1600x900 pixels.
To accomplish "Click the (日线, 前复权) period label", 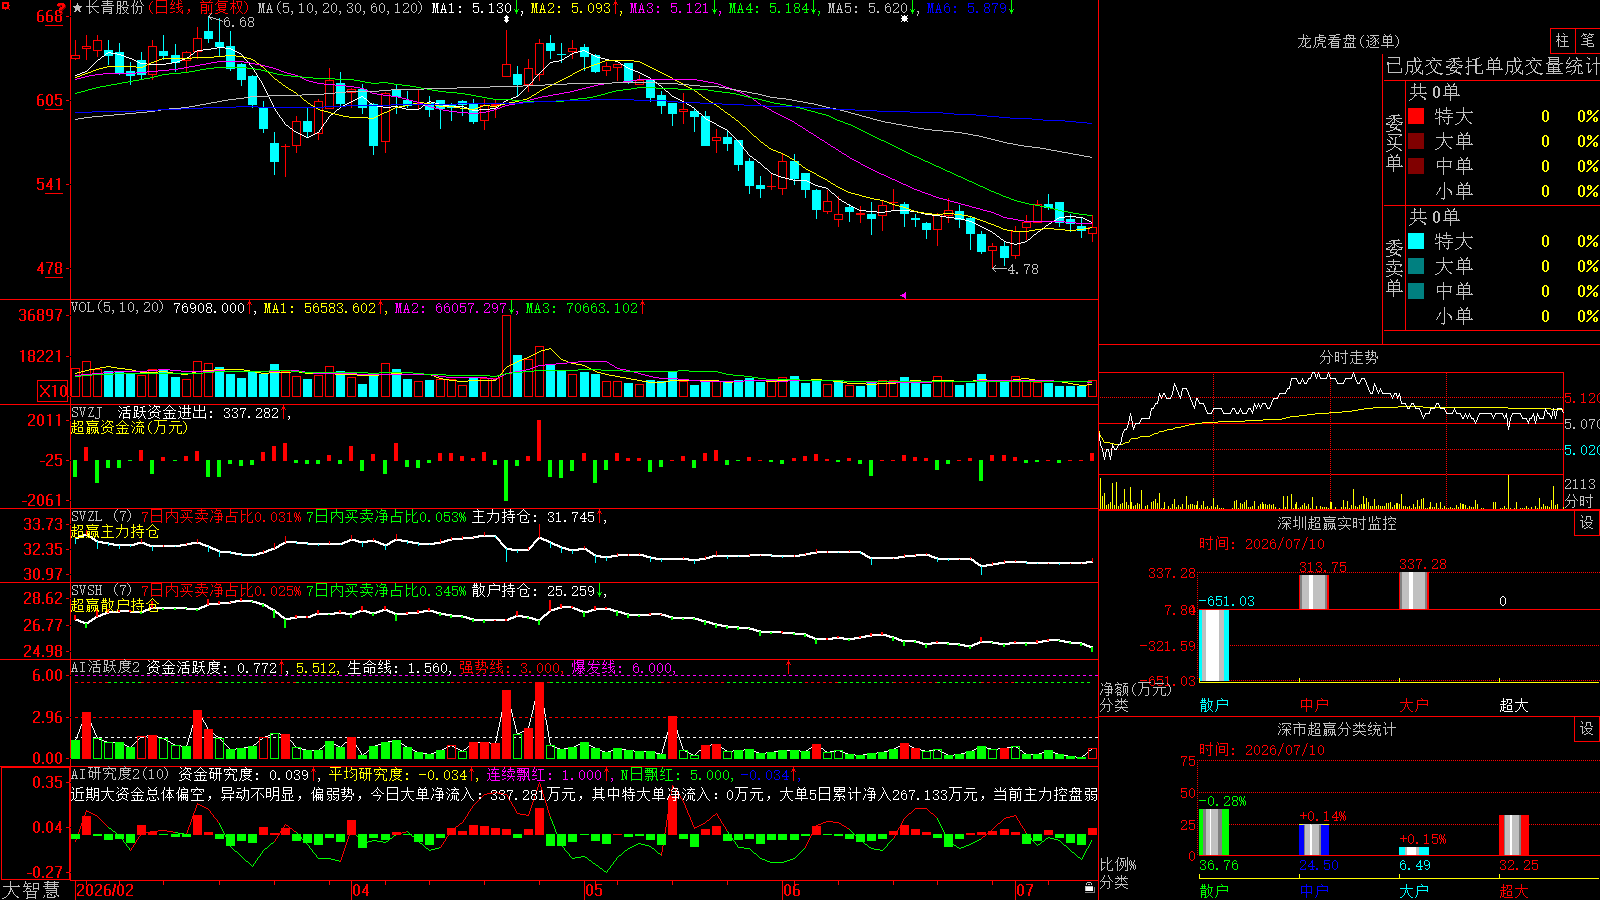I will (x=197, y=8).
